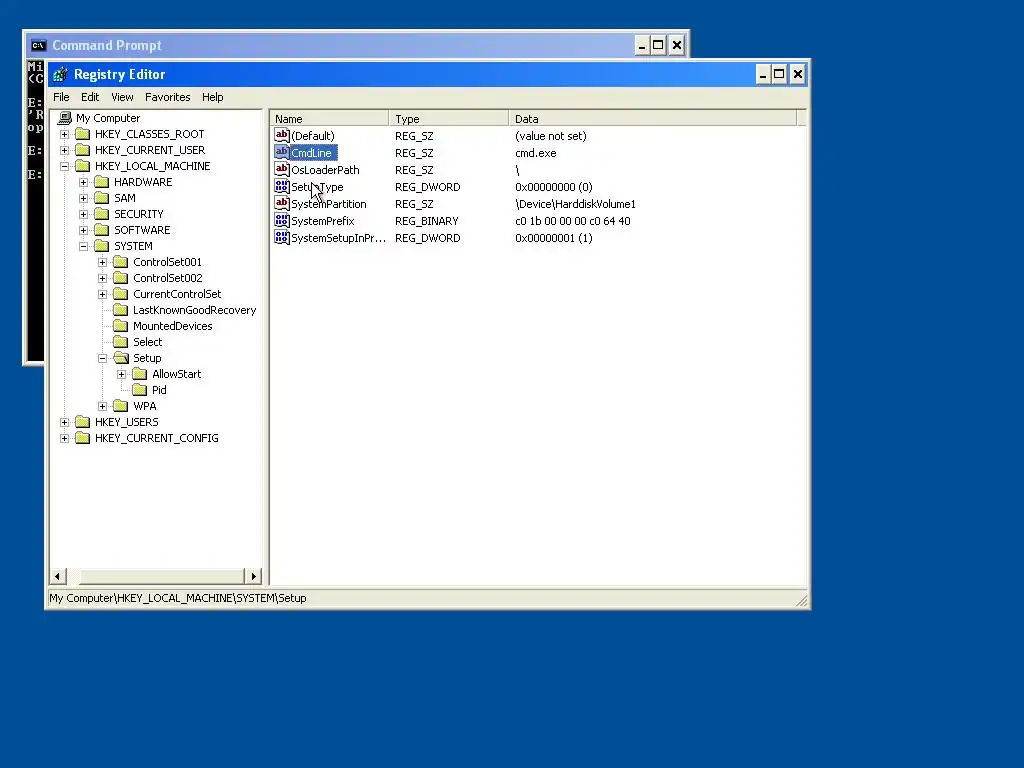This screenshot has height=768, width=1024.
Task: Click the SOFTWARE folder icon
Action: (101, 230)
